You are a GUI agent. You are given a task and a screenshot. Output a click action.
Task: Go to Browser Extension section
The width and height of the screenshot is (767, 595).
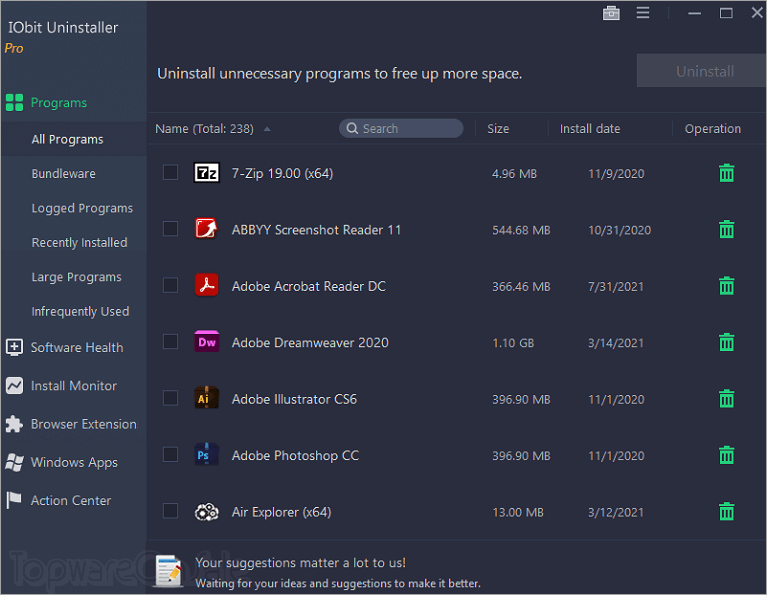click(x=84, y=424)
